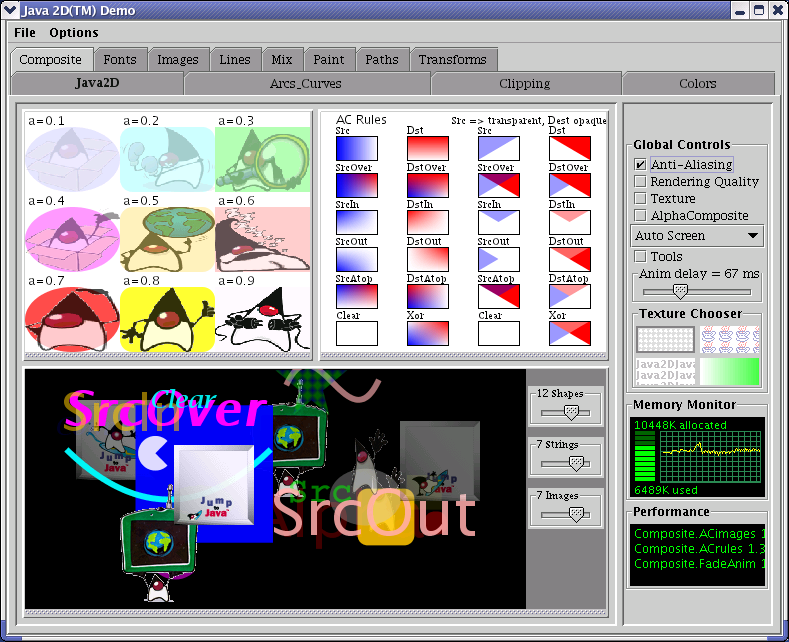Click the Anim delay = 67 ms label
Screen dimensions: 789x642
[x=699, y=274]
